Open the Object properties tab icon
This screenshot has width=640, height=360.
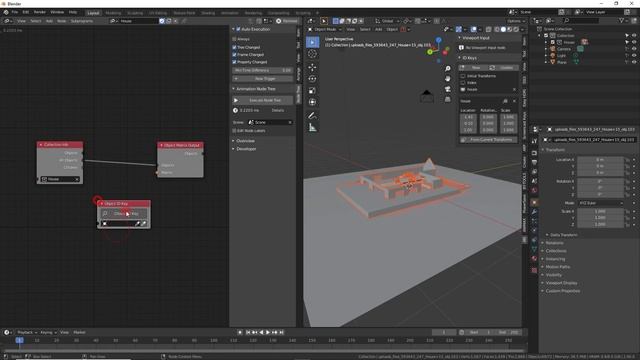(x=534, y=202)
